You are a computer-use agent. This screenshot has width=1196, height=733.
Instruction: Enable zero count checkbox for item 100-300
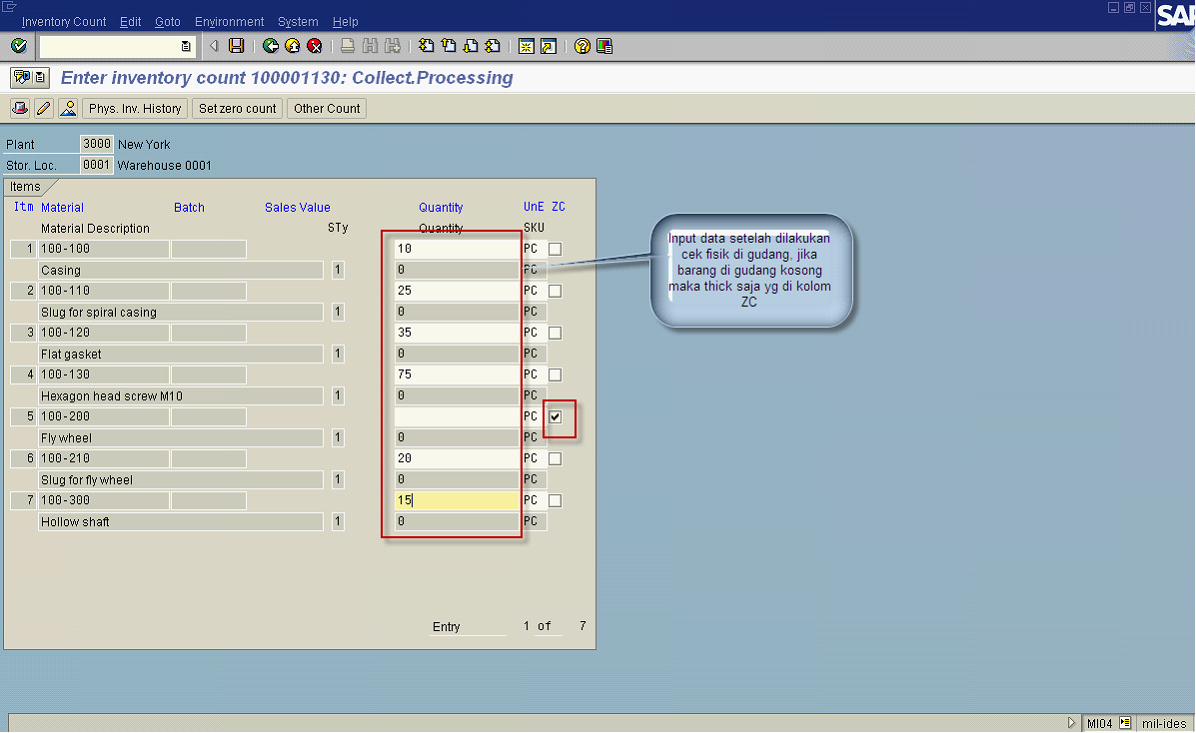point(555,501)
